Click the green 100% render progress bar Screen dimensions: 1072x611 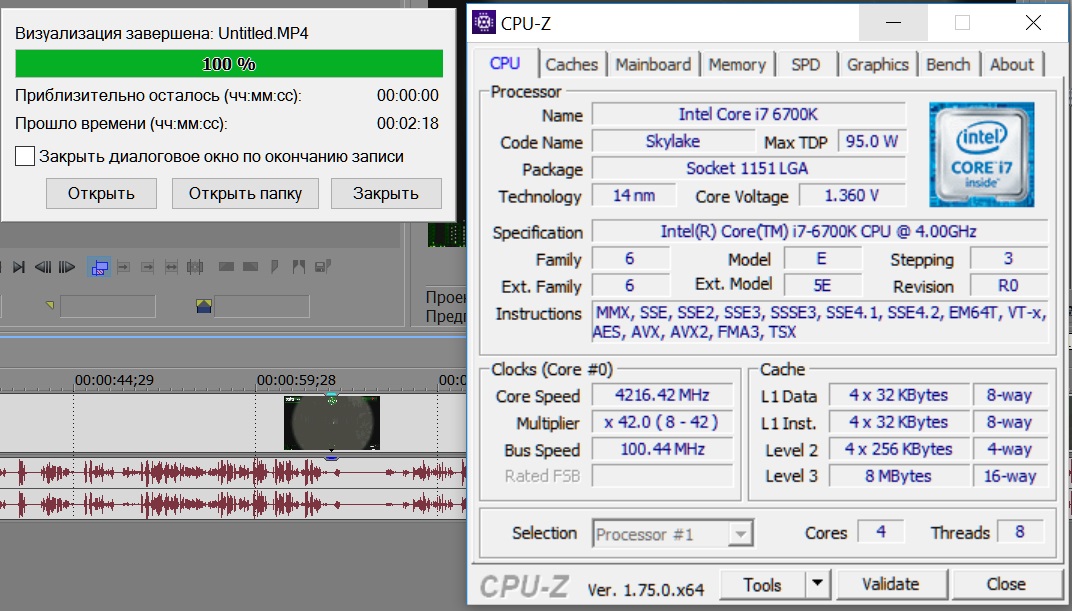tap(229, 64)
